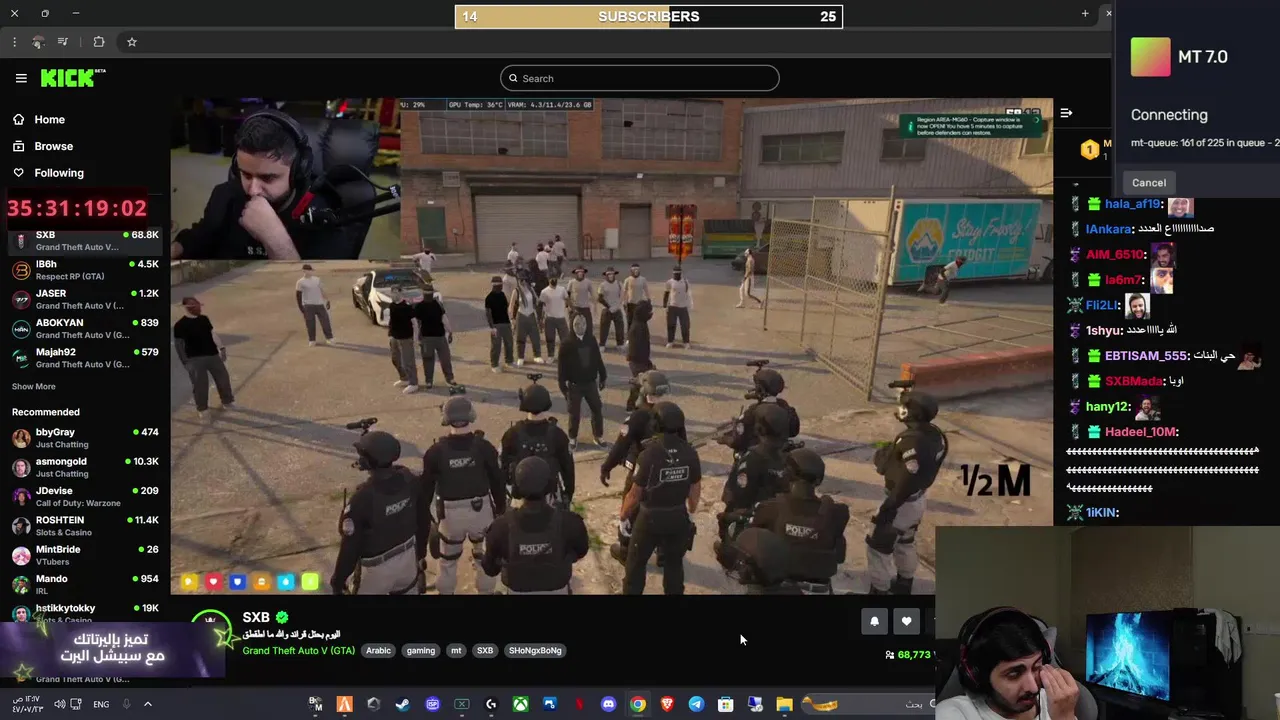This screenshot has height=720, width=1280.
Task: Open the Grand Theft Auto V (GTA) category link
Action: pos(298,651)
